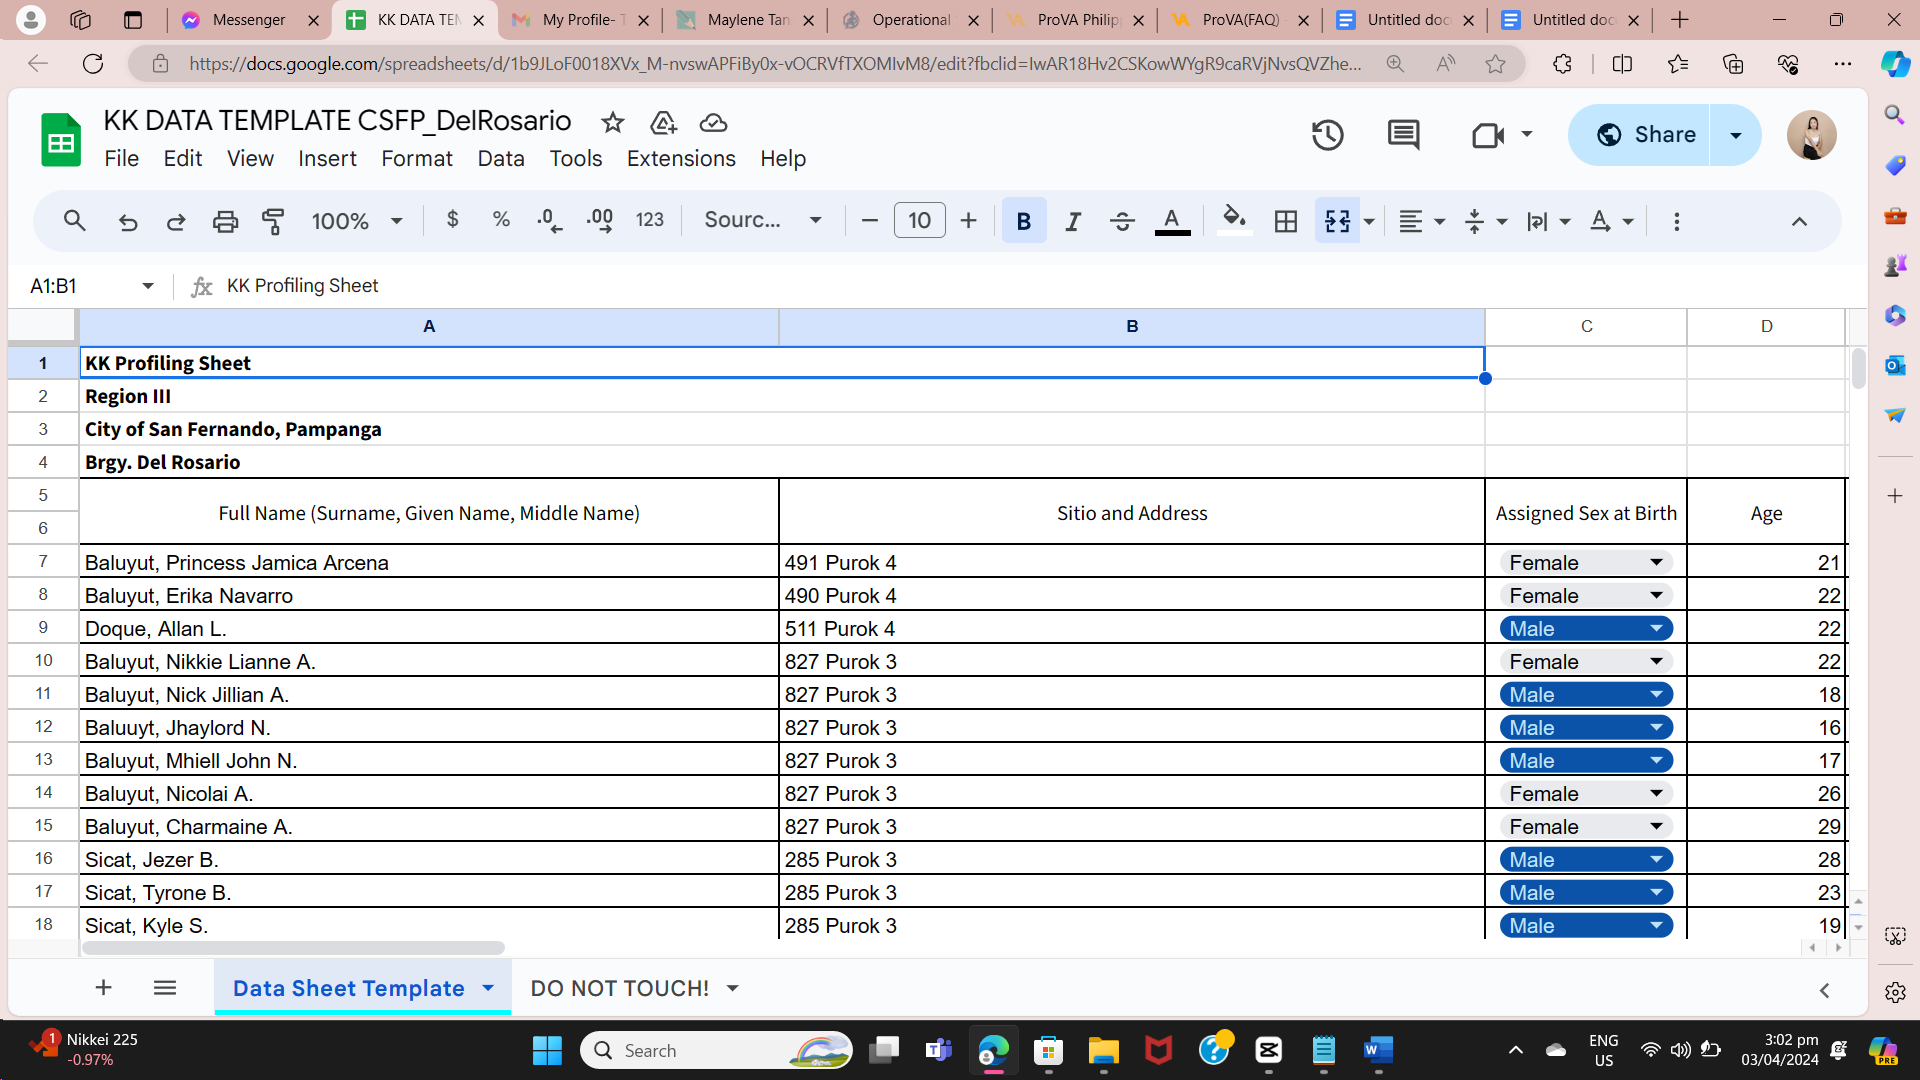1920x1080 pixels.
Task: Switch to DO NOT TOUCH! sheet tab
Action: pos(619,988)
